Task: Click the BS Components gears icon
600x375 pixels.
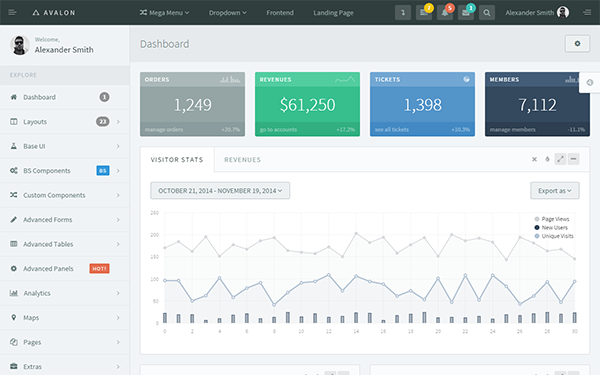Action: pos(14,171)
